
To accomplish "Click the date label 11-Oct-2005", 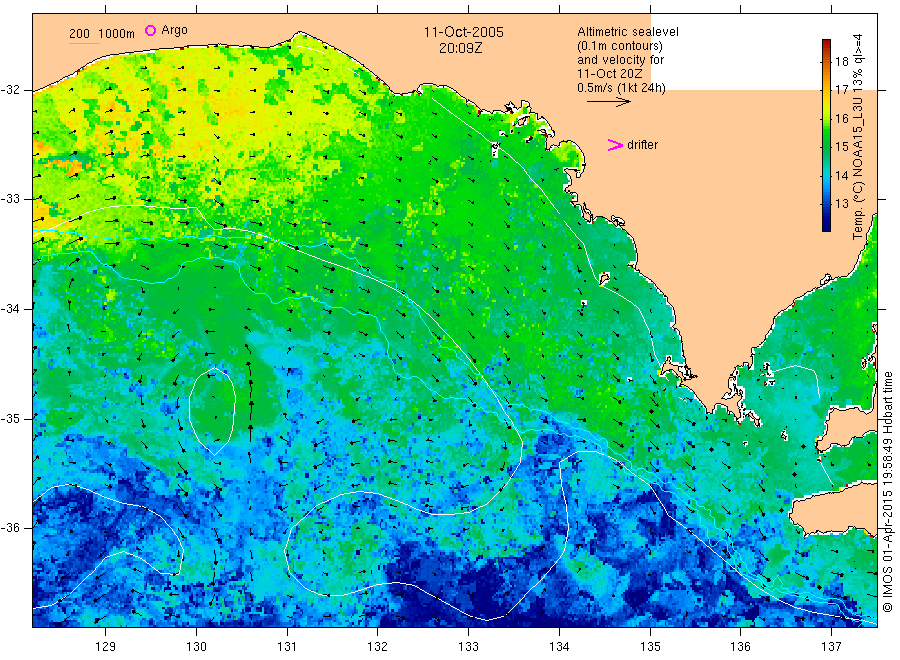I will 463,32.
